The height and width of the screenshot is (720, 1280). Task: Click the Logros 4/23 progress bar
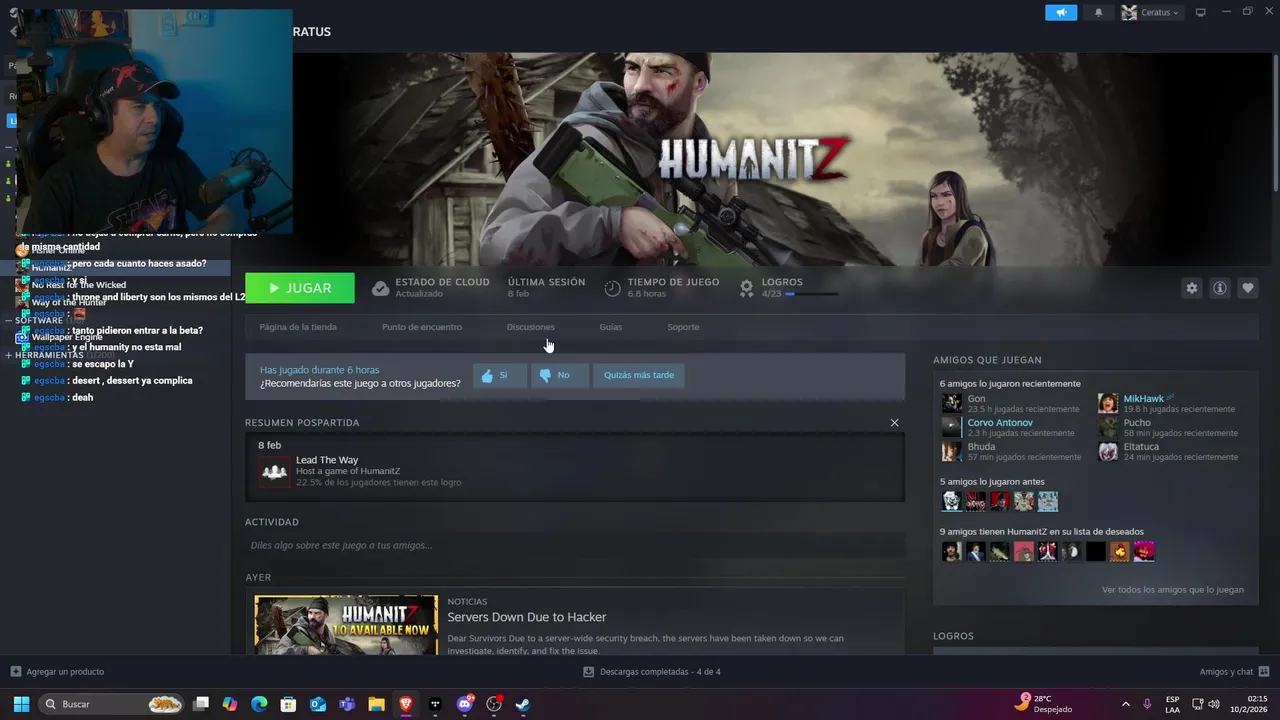coord(812,294)
